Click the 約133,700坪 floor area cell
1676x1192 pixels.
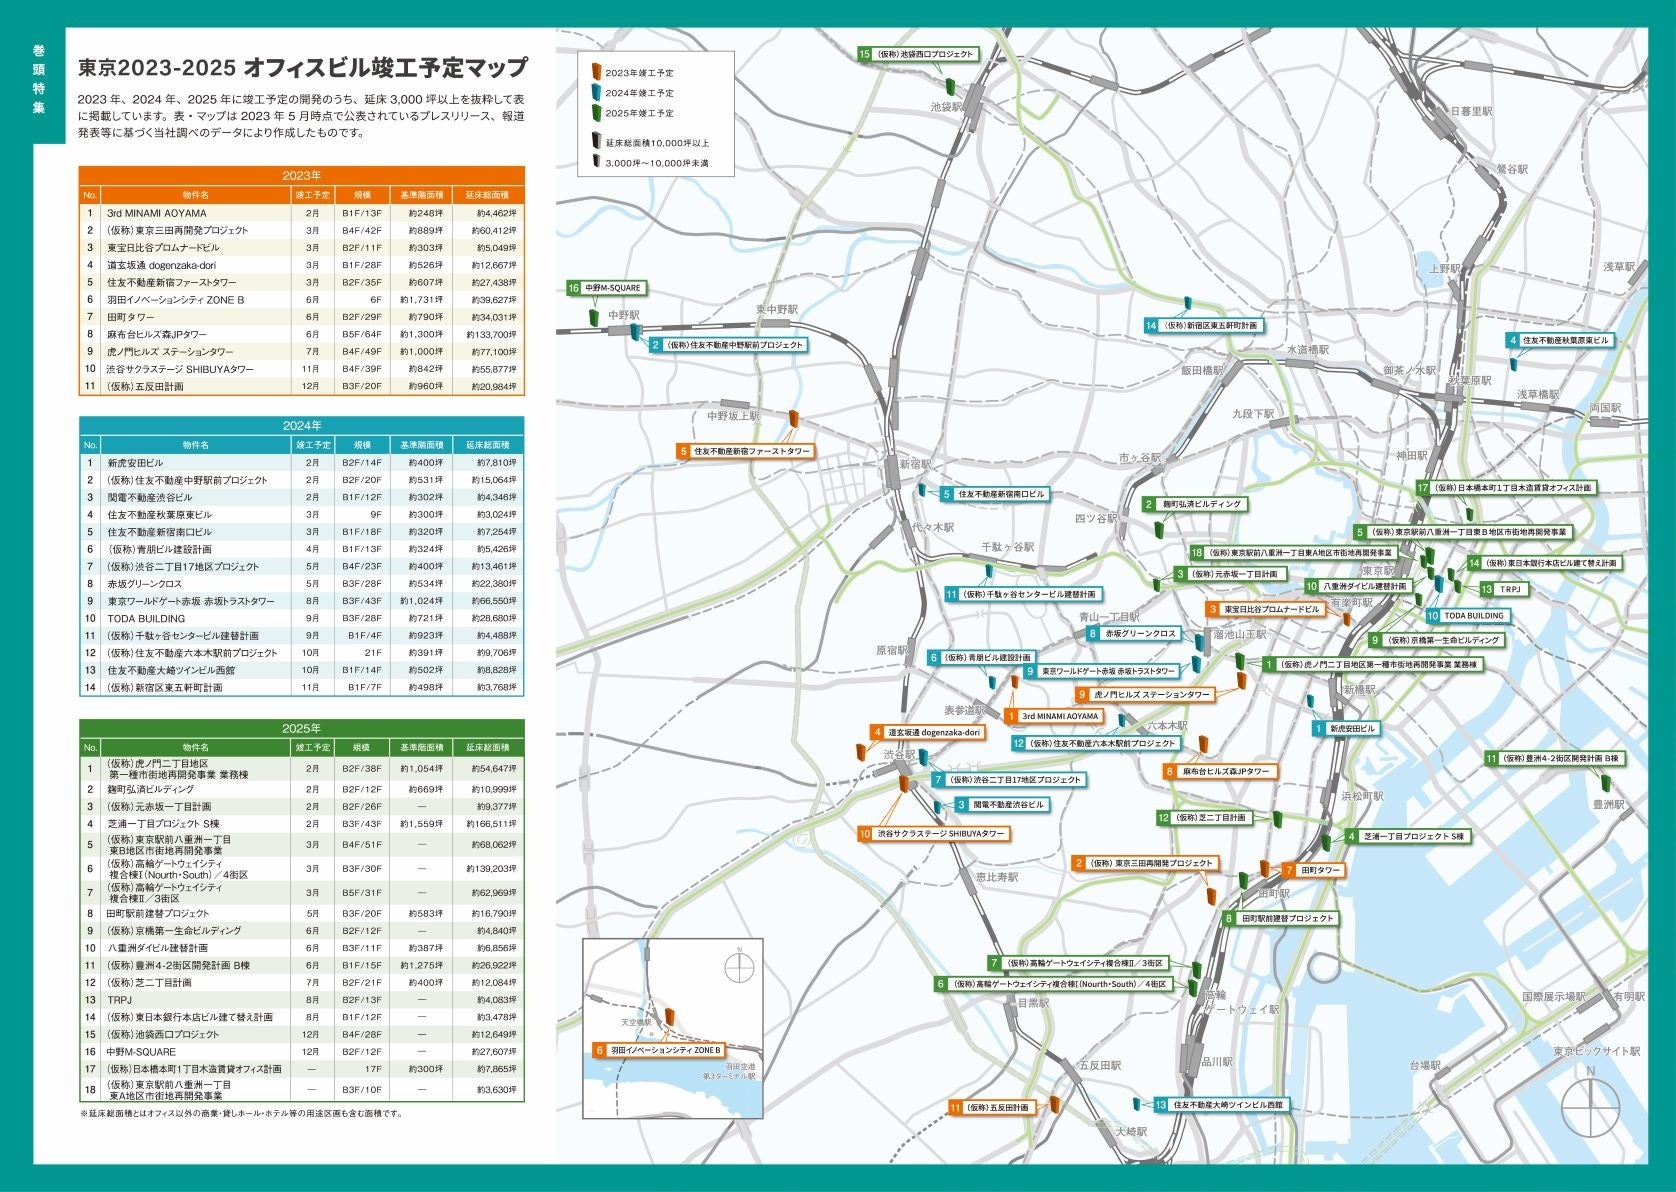(493, 334)
